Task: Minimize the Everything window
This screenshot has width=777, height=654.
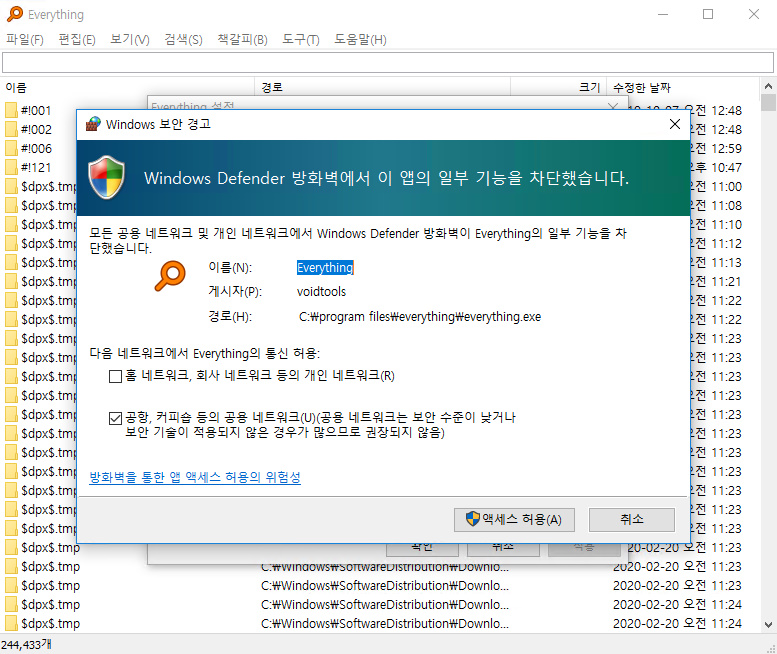Action: (663, 14)
